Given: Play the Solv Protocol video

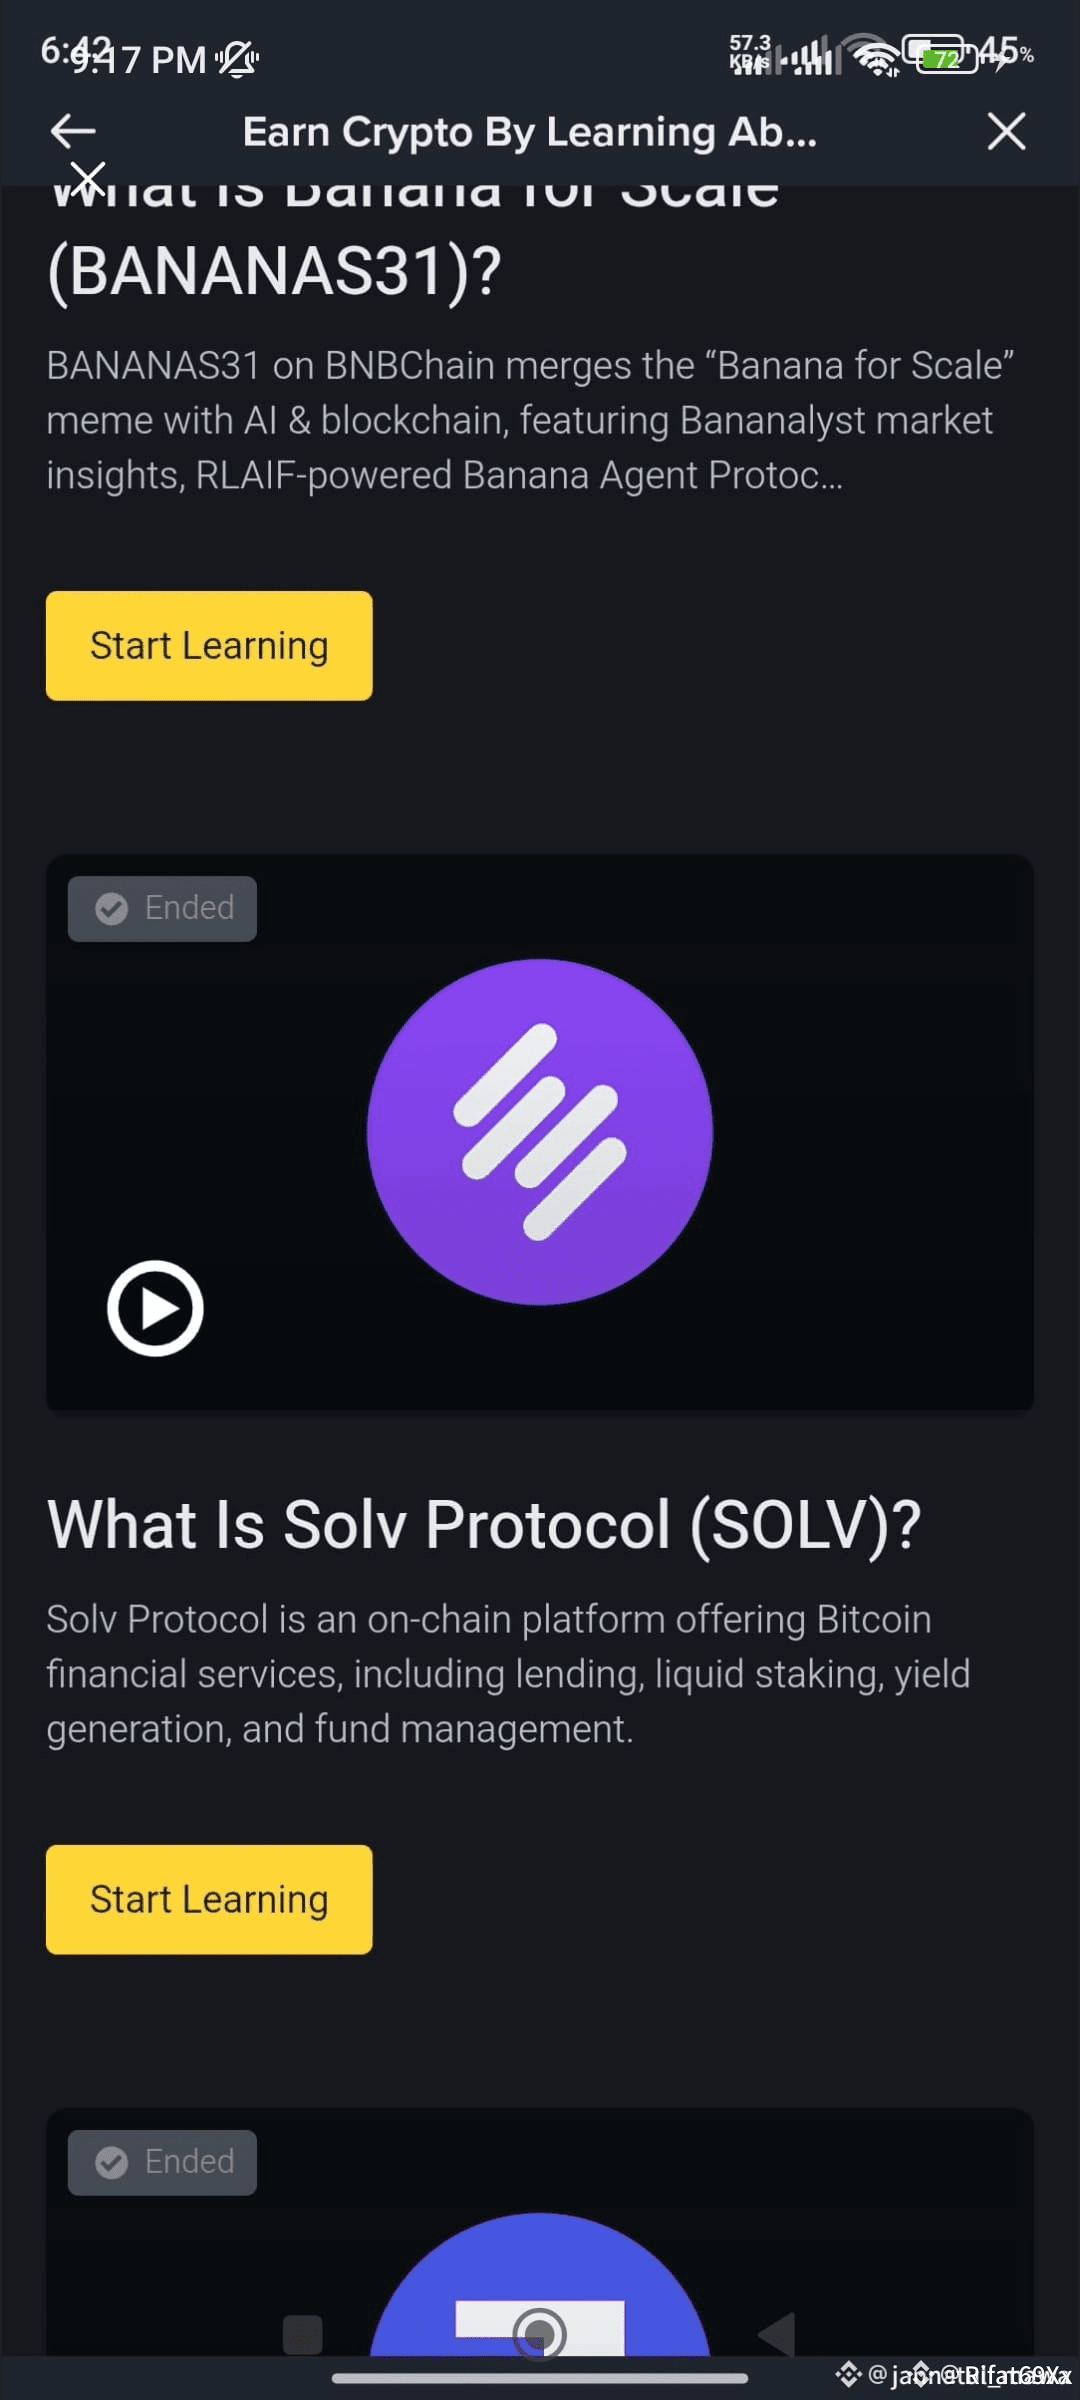Looking at the screenshot, I should click(156, 1308).
